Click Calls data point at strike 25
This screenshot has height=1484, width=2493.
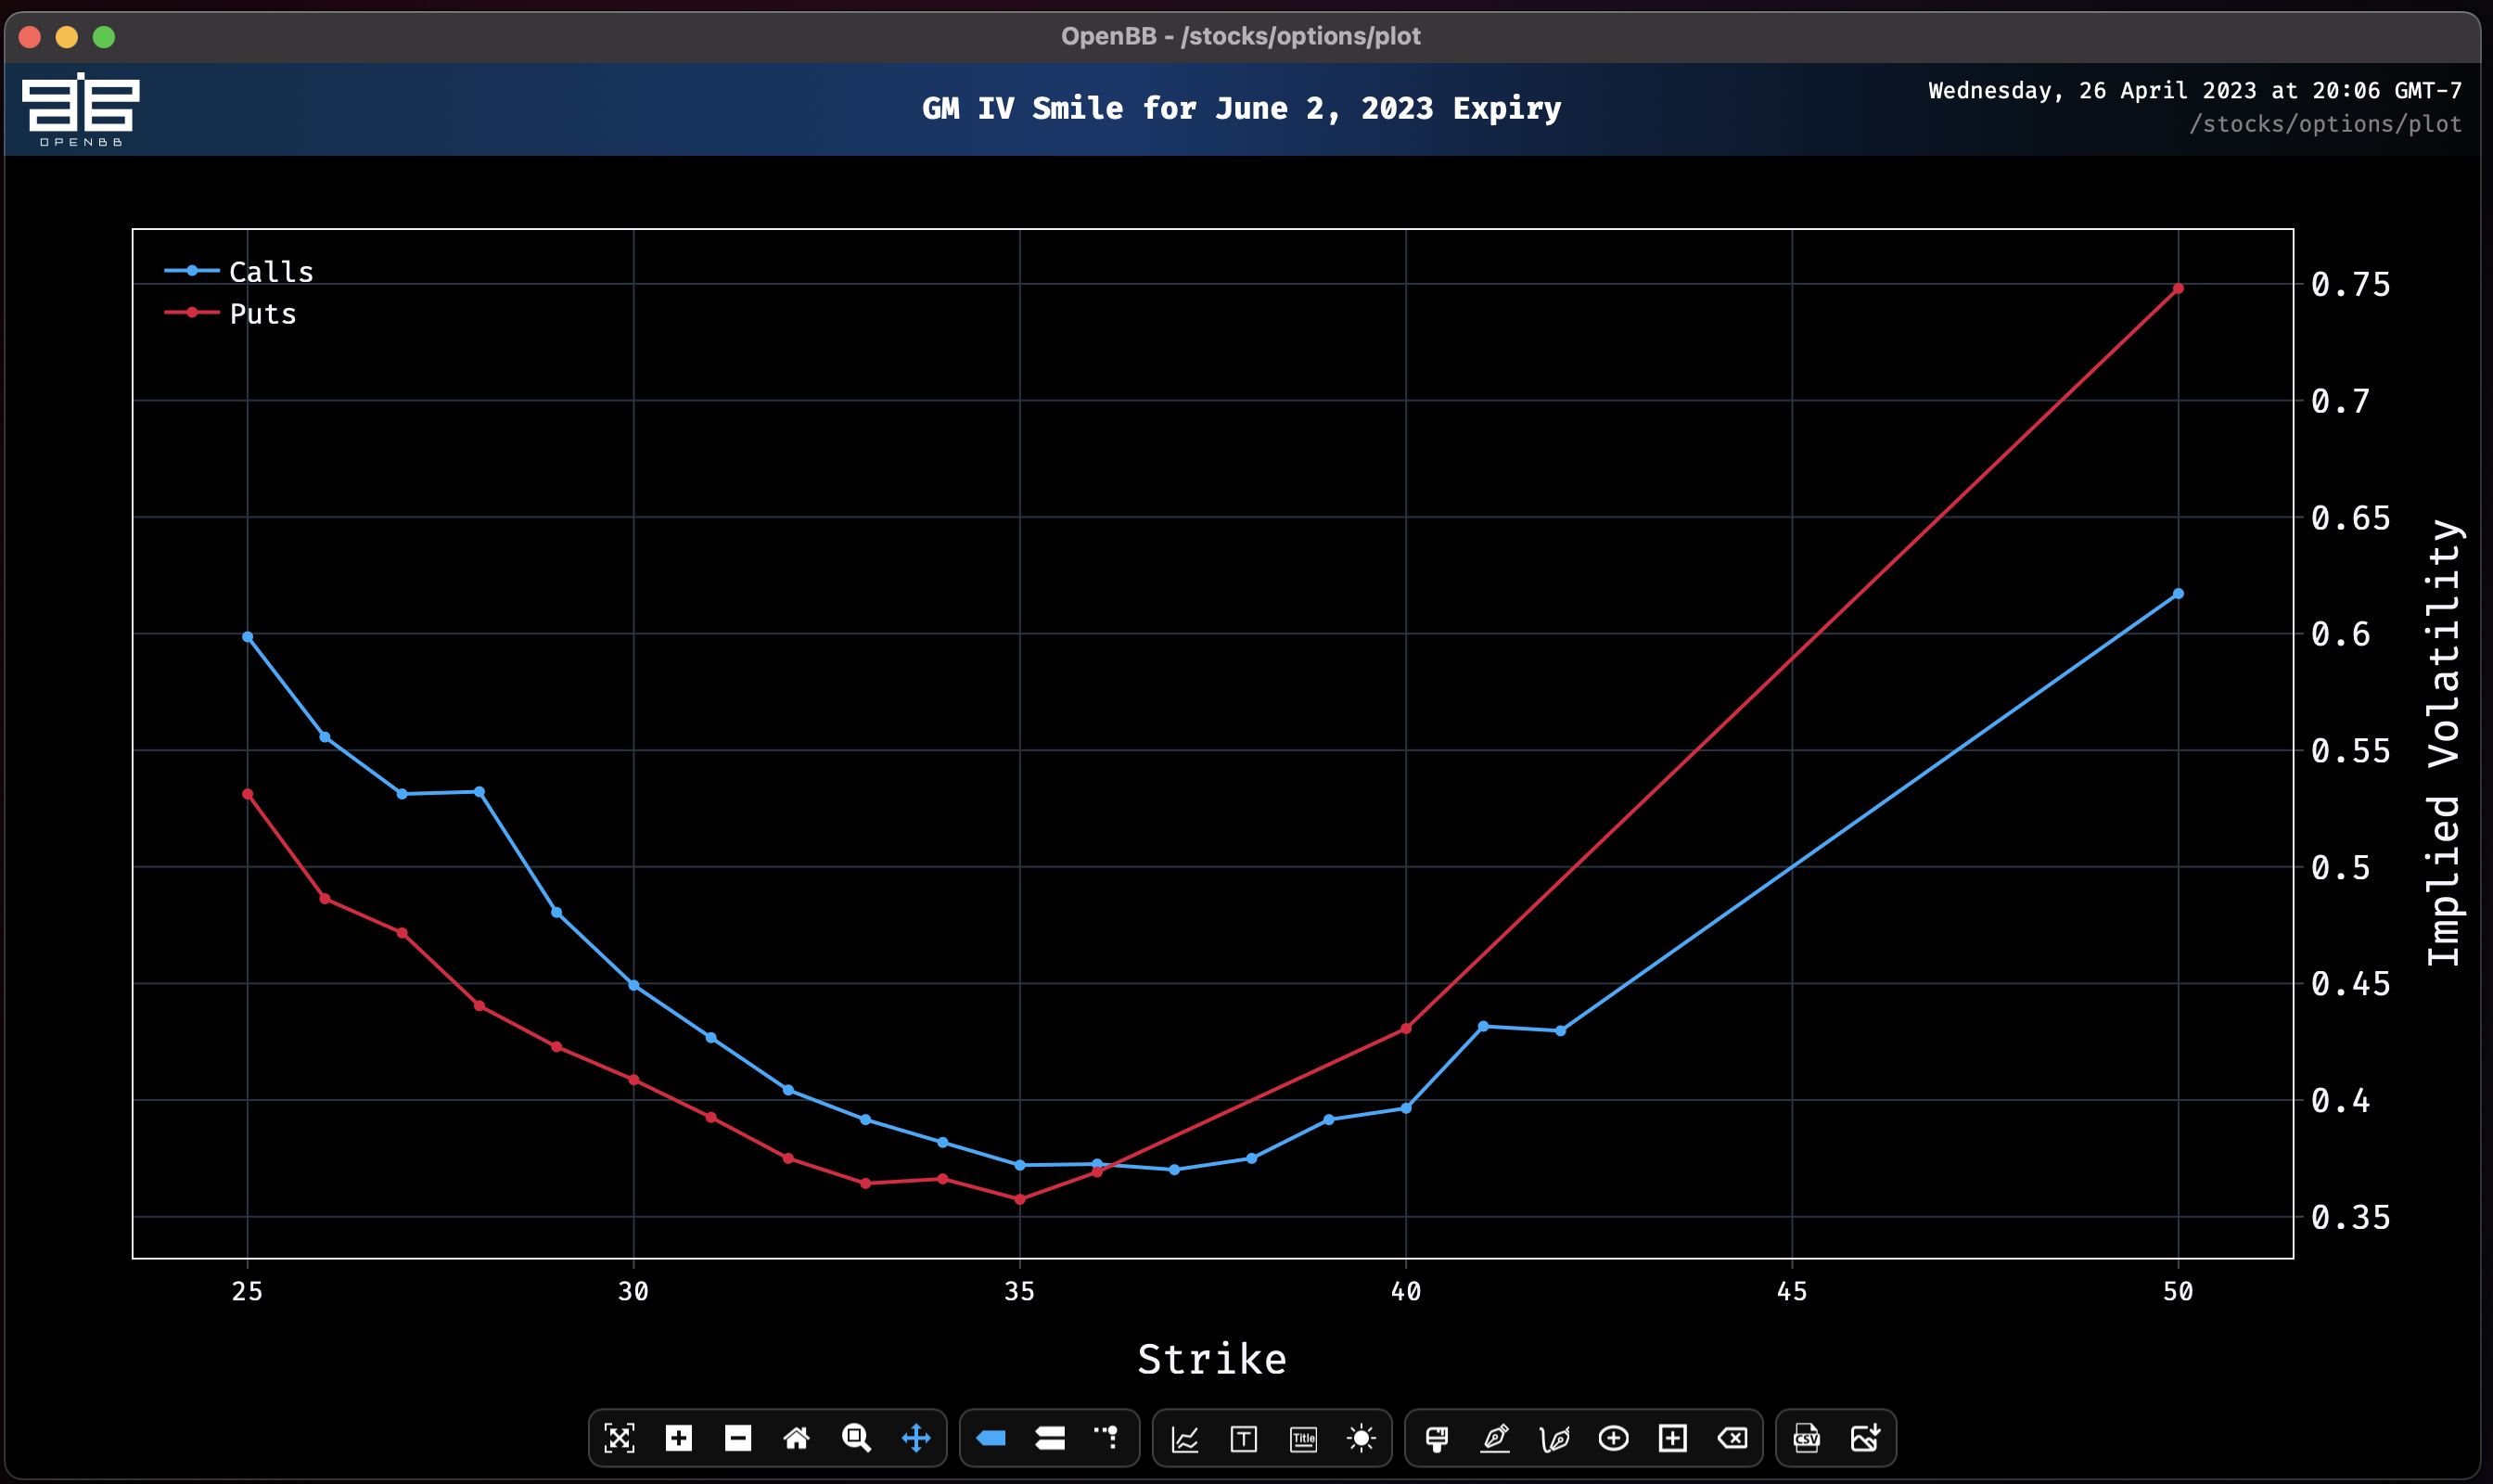click(248, 637)
